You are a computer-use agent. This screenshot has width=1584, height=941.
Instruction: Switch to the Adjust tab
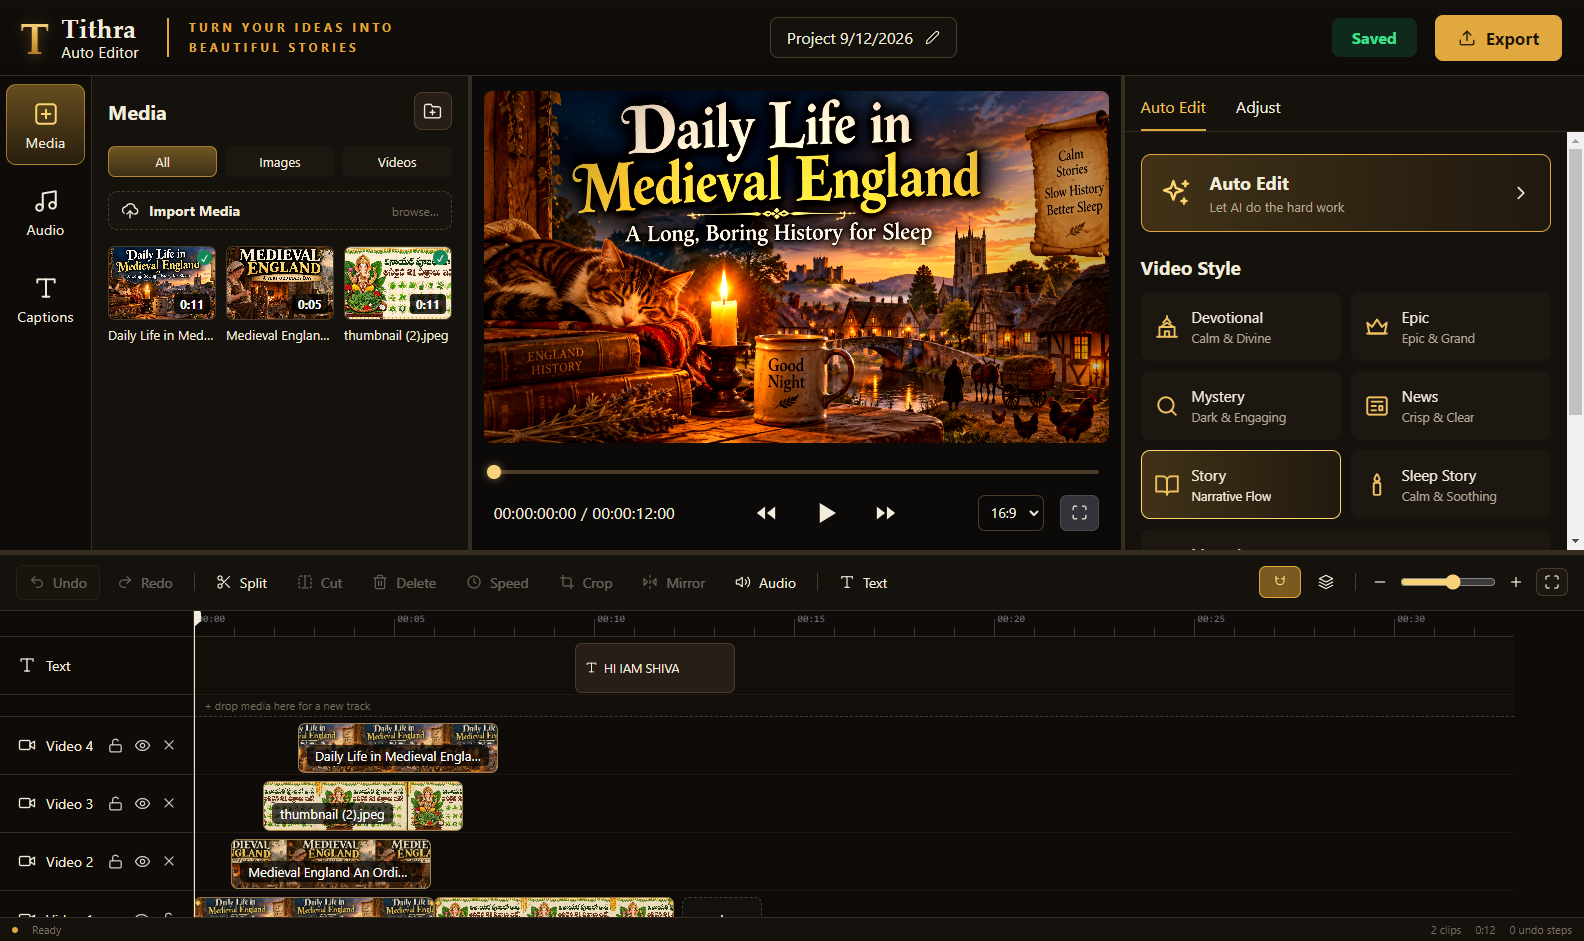[1258, 108]
